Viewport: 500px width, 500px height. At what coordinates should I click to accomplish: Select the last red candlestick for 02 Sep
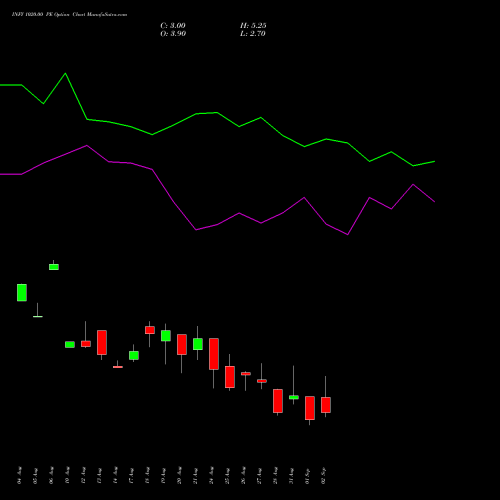click(x=326, y=405)
